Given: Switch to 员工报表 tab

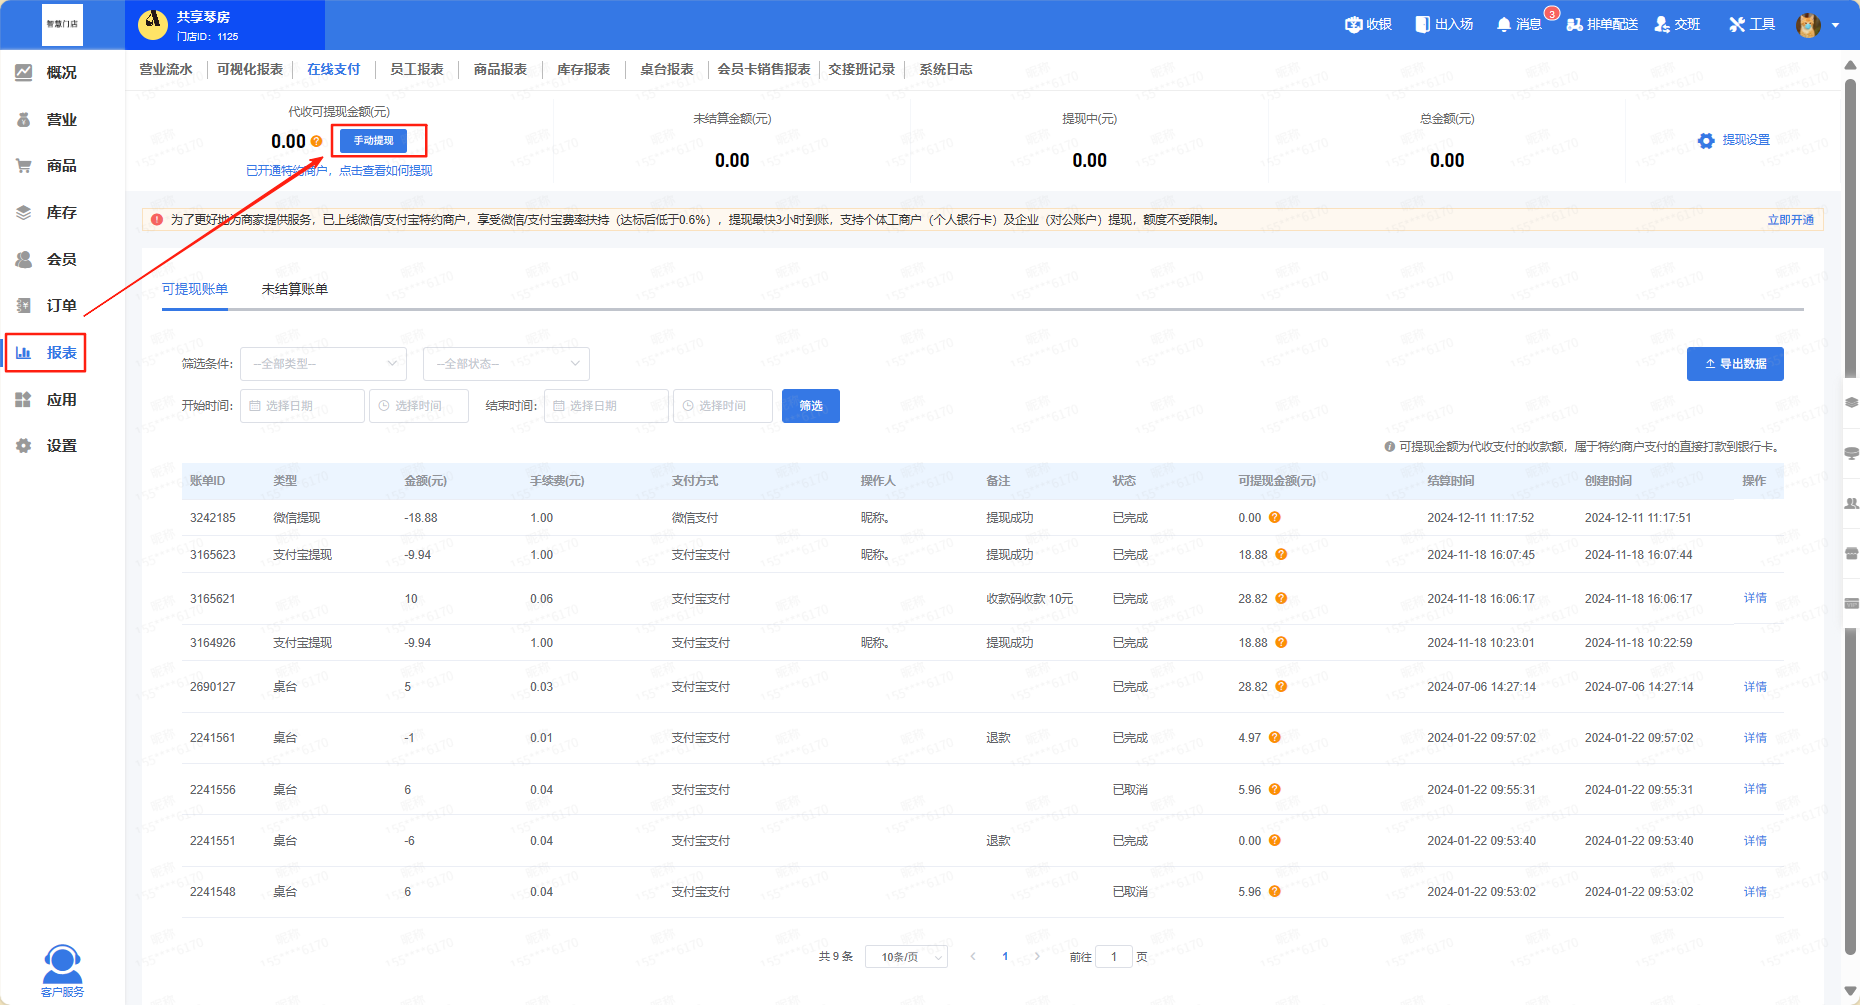Looking at the screenshot, I should [x=417, y=70].
